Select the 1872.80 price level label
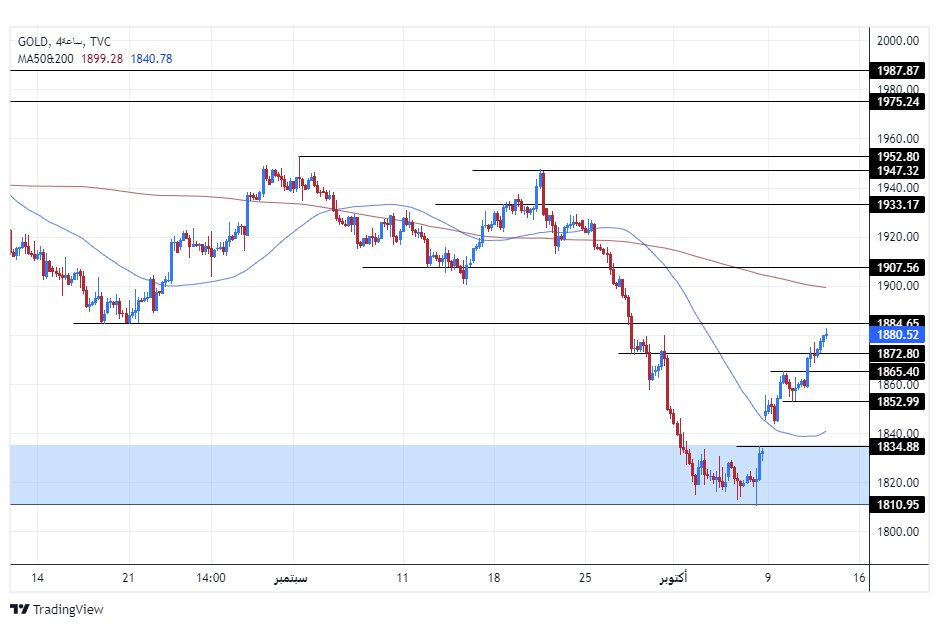 point(897,353)
